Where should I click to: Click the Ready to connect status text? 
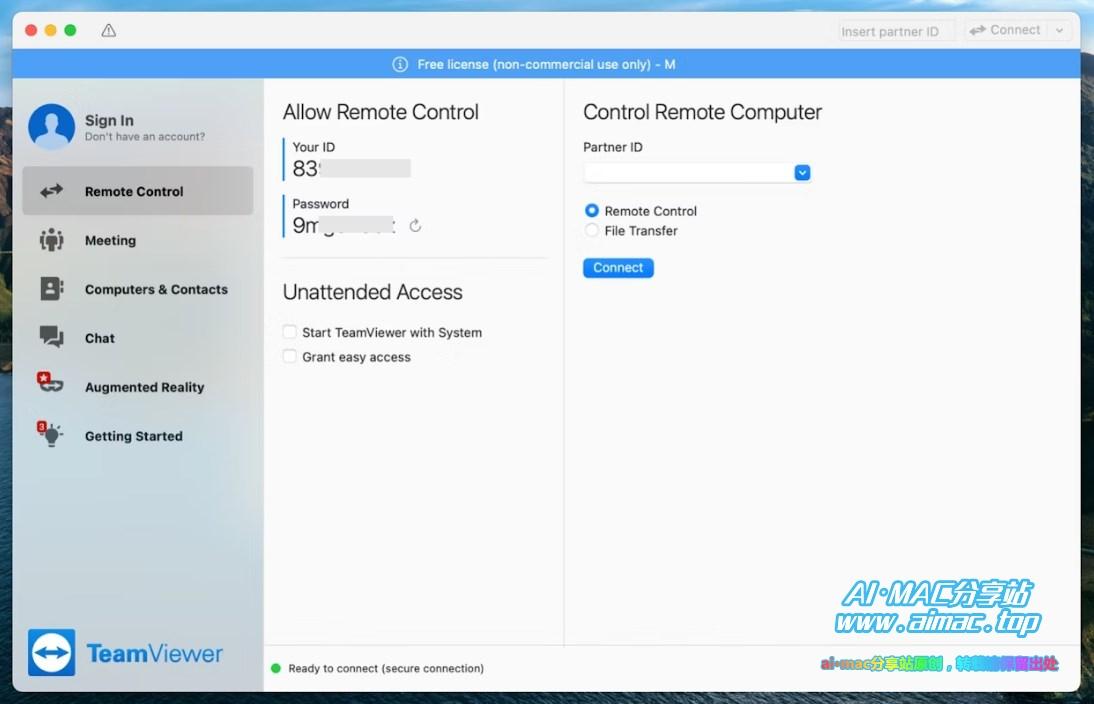coord(386,668)
